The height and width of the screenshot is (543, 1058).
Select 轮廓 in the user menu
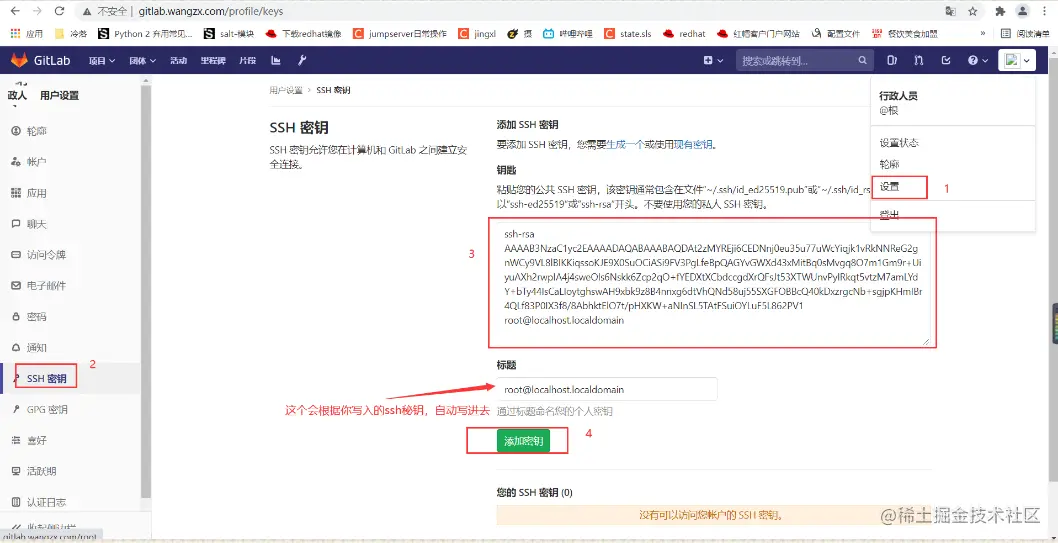click(x=889, y=164)
